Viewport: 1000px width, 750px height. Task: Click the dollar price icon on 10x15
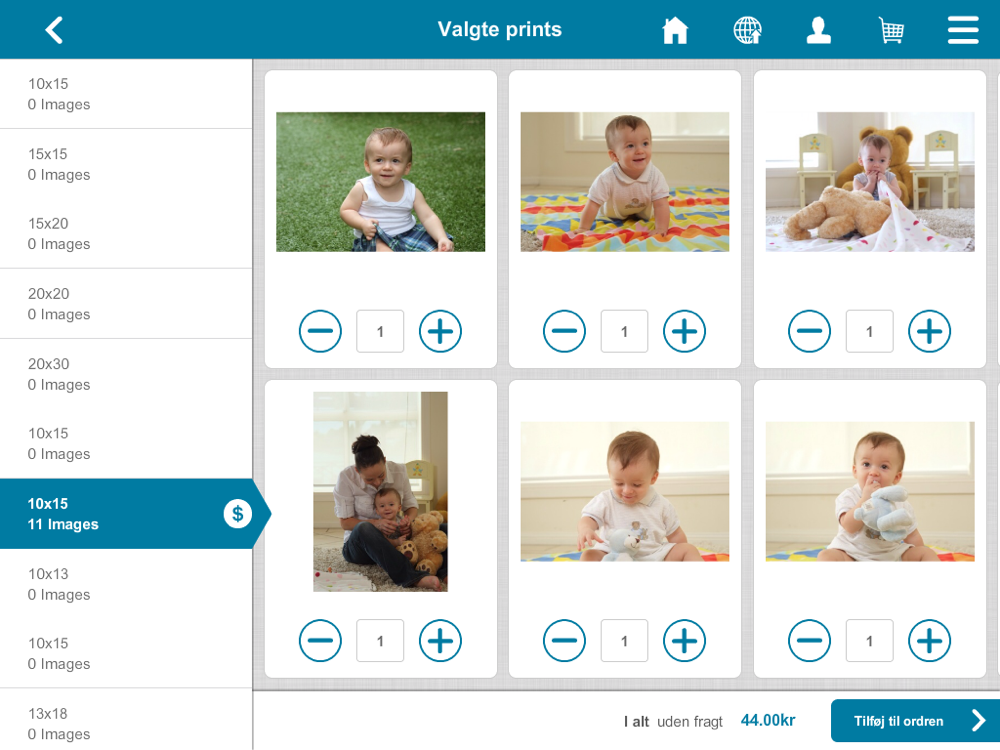(x=238, y=513)
